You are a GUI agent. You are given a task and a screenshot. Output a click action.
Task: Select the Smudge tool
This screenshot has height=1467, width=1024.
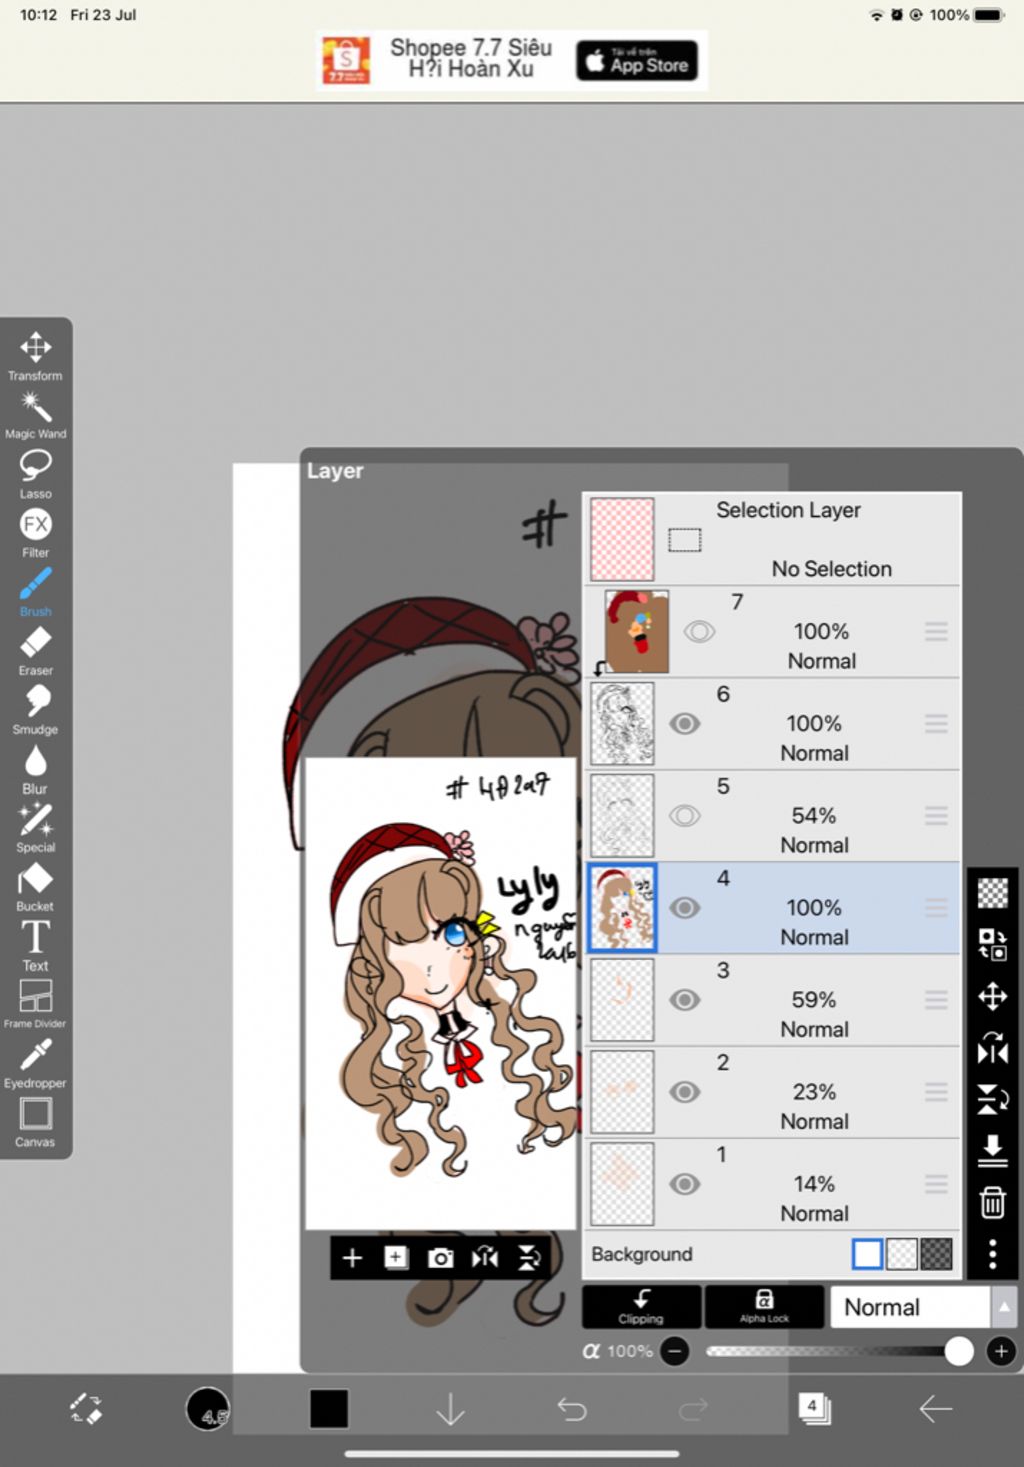click(35, 710)
